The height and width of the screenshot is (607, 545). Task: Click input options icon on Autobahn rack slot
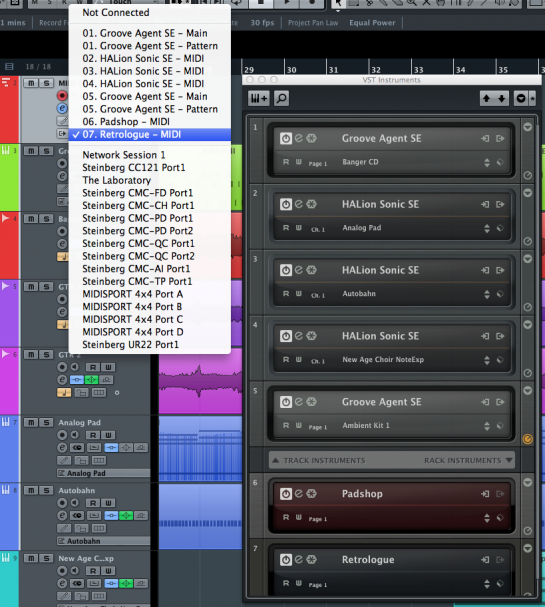point(485,270)
